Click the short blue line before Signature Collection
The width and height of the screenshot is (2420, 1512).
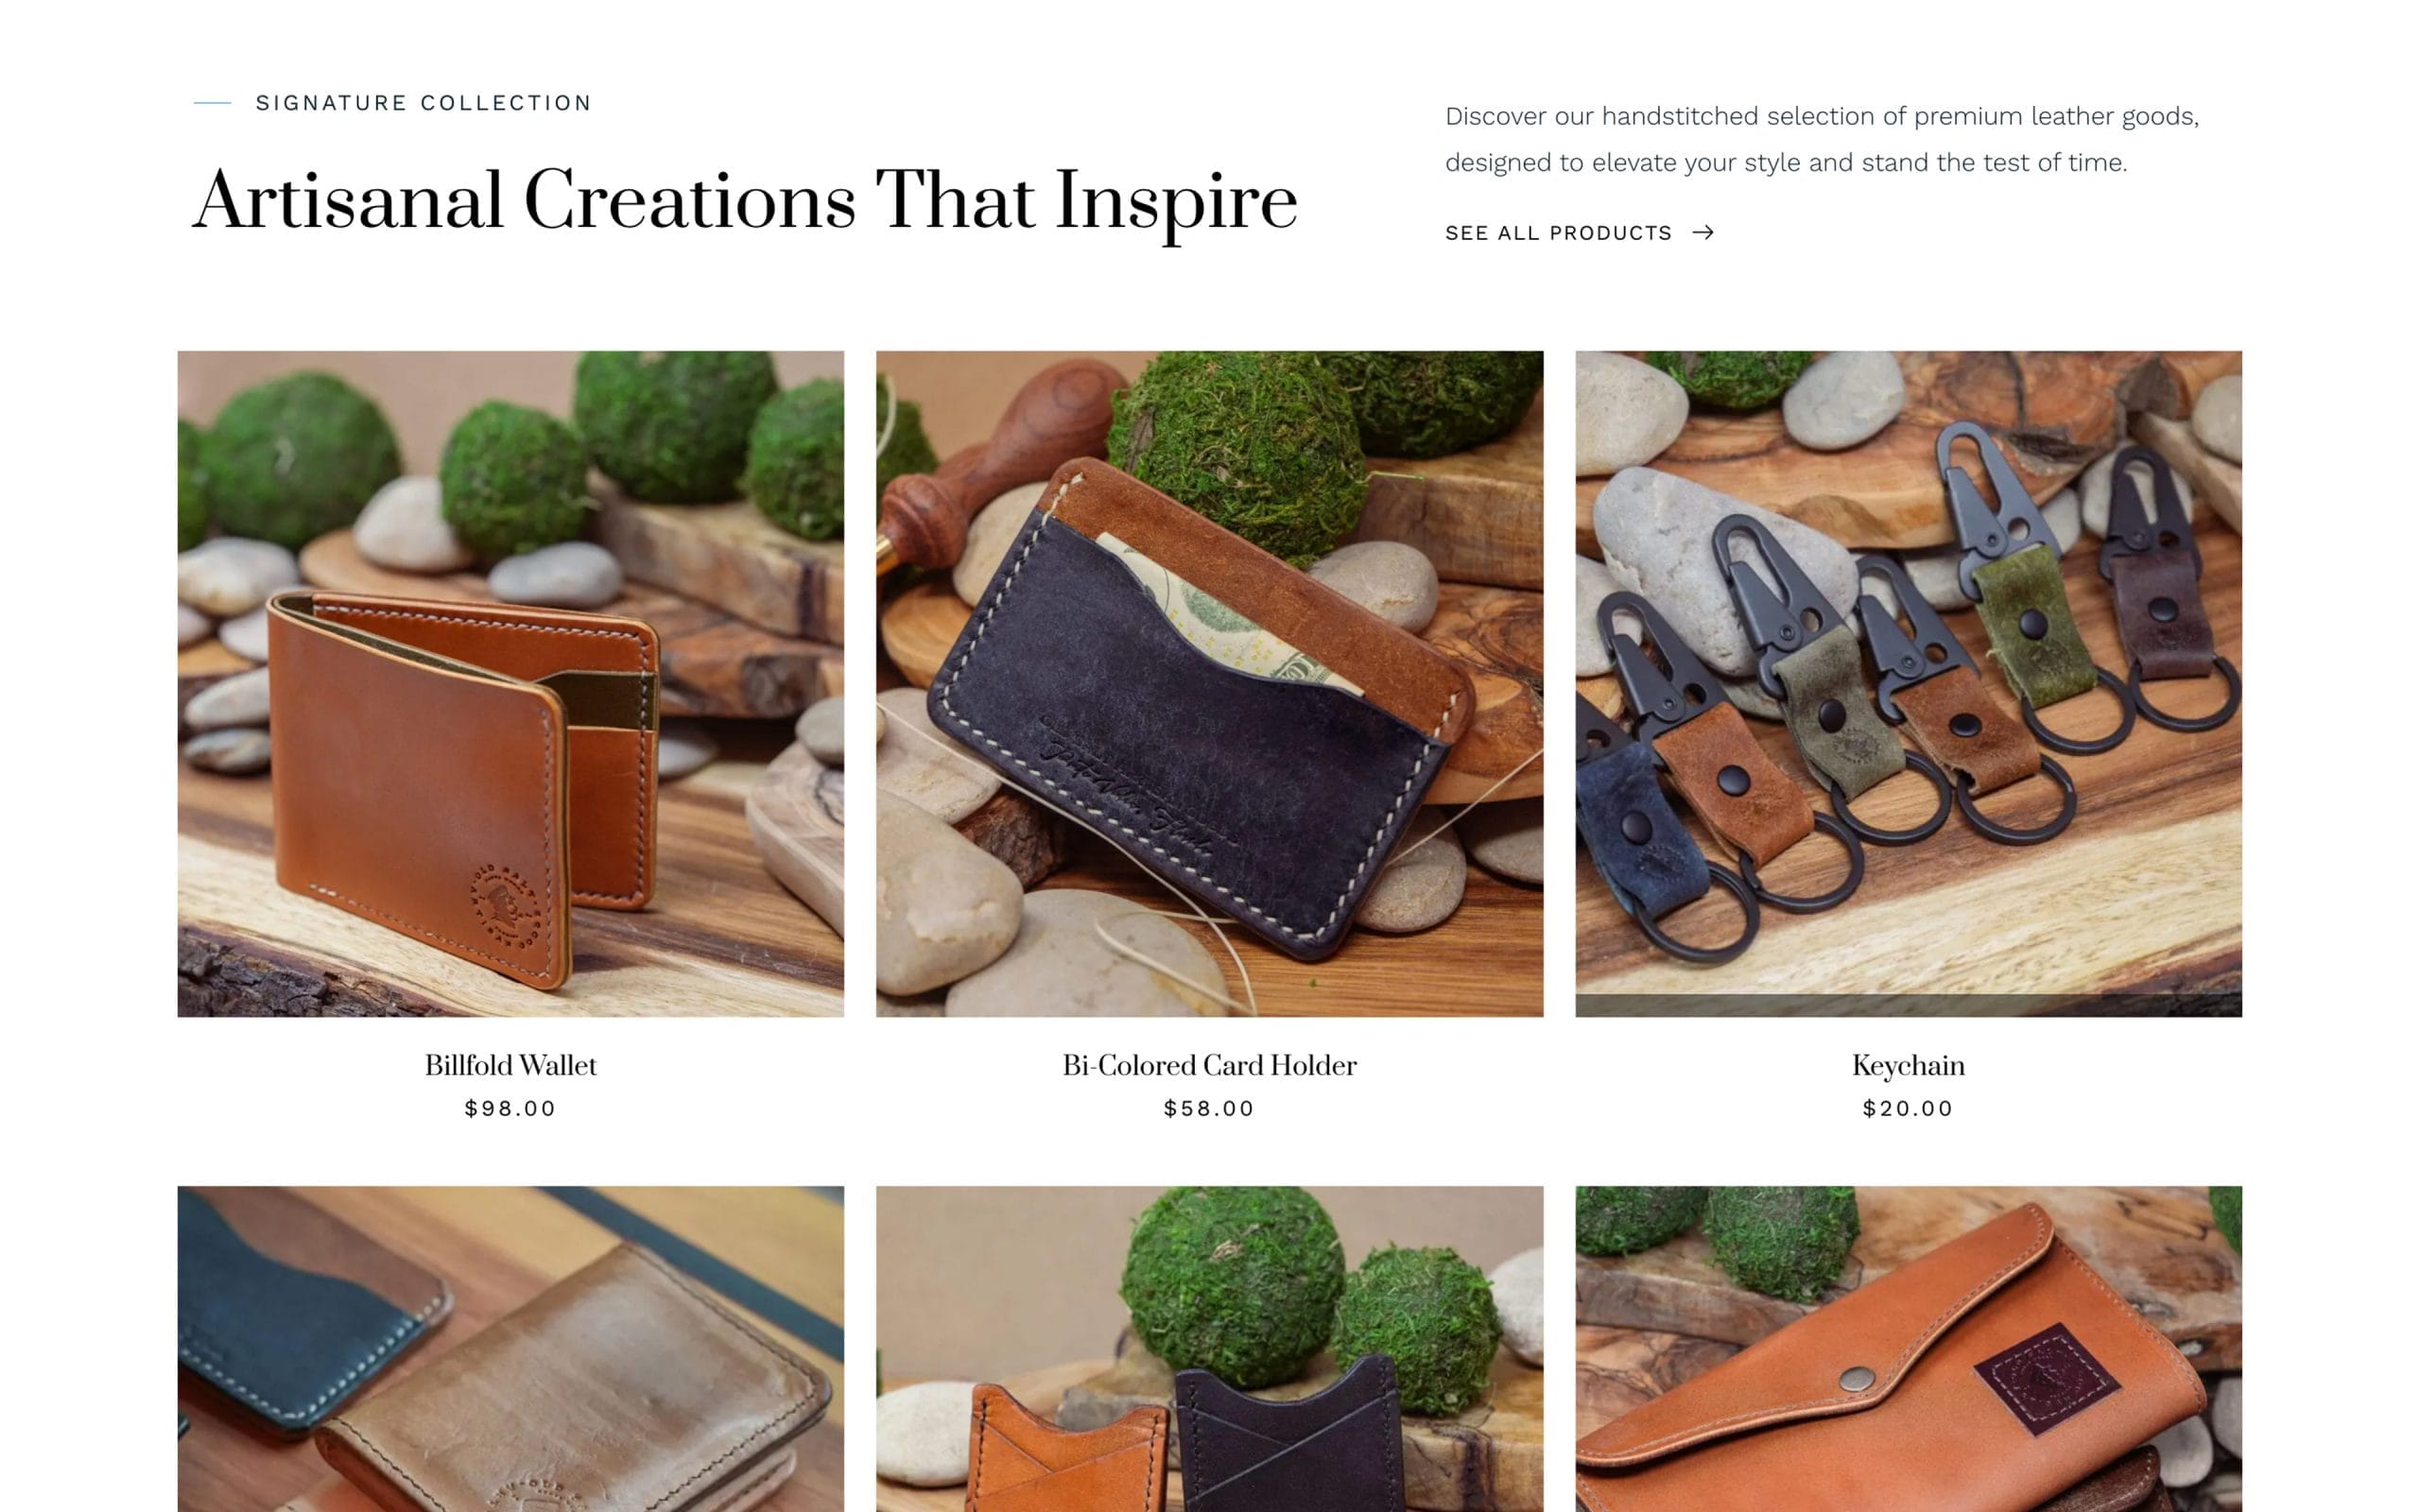pyautogui.click(x=212, y=103)
